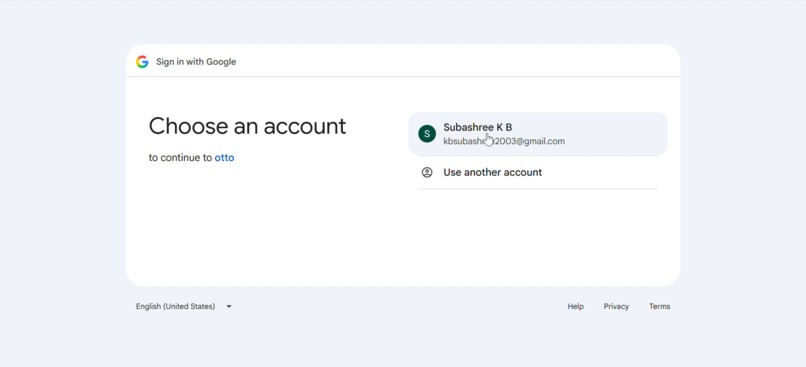Click the Google logo in header
The width and height of the screenshot is (806, 367).
pyautogui.click(x=142, y=62)
